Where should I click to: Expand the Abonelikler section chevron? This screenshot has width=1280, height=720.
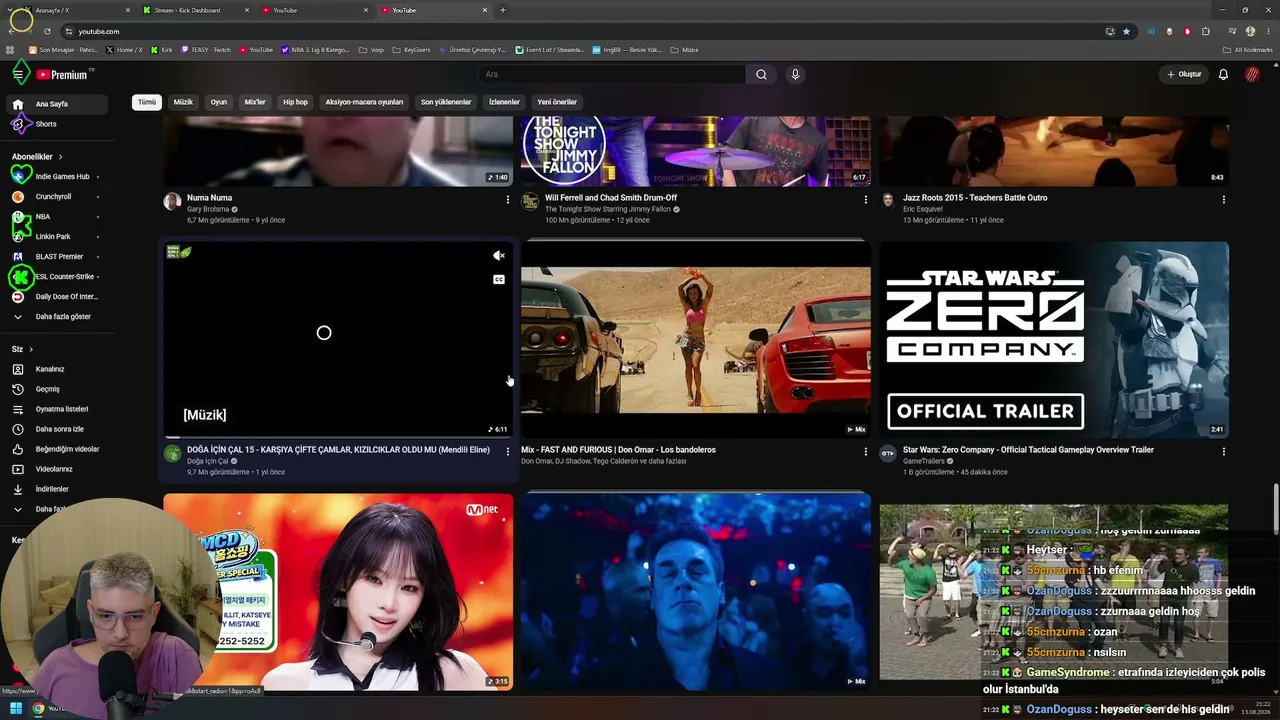(x=60, y=157)
